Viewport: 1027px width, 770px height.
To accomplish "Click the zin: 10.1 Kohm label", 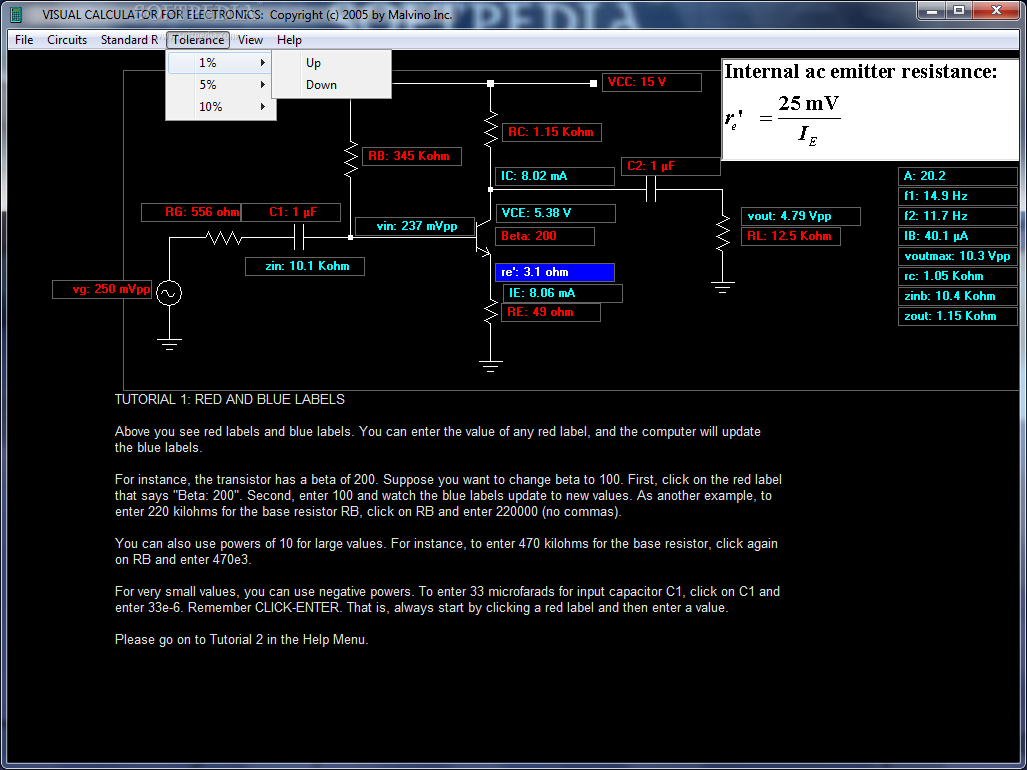I will tap(305, 266).
